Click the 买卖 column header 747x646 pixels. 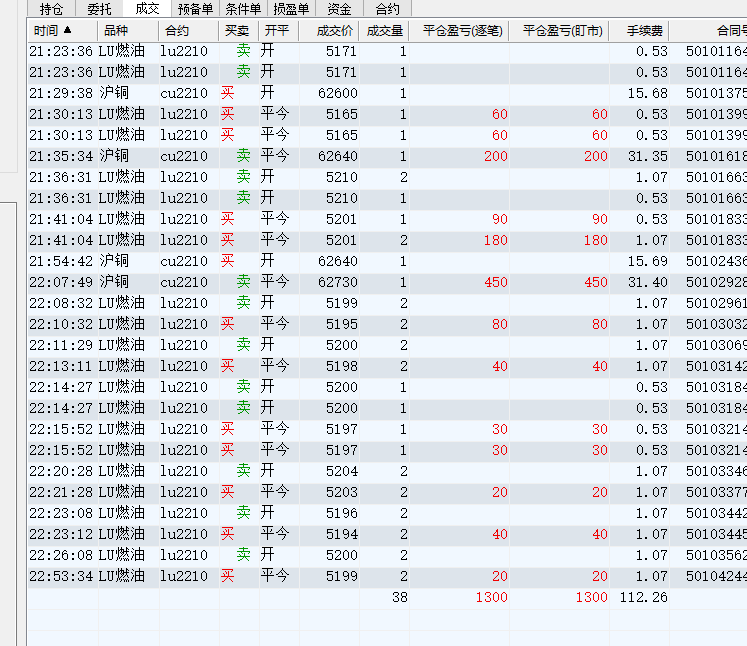tap(238, 30)
